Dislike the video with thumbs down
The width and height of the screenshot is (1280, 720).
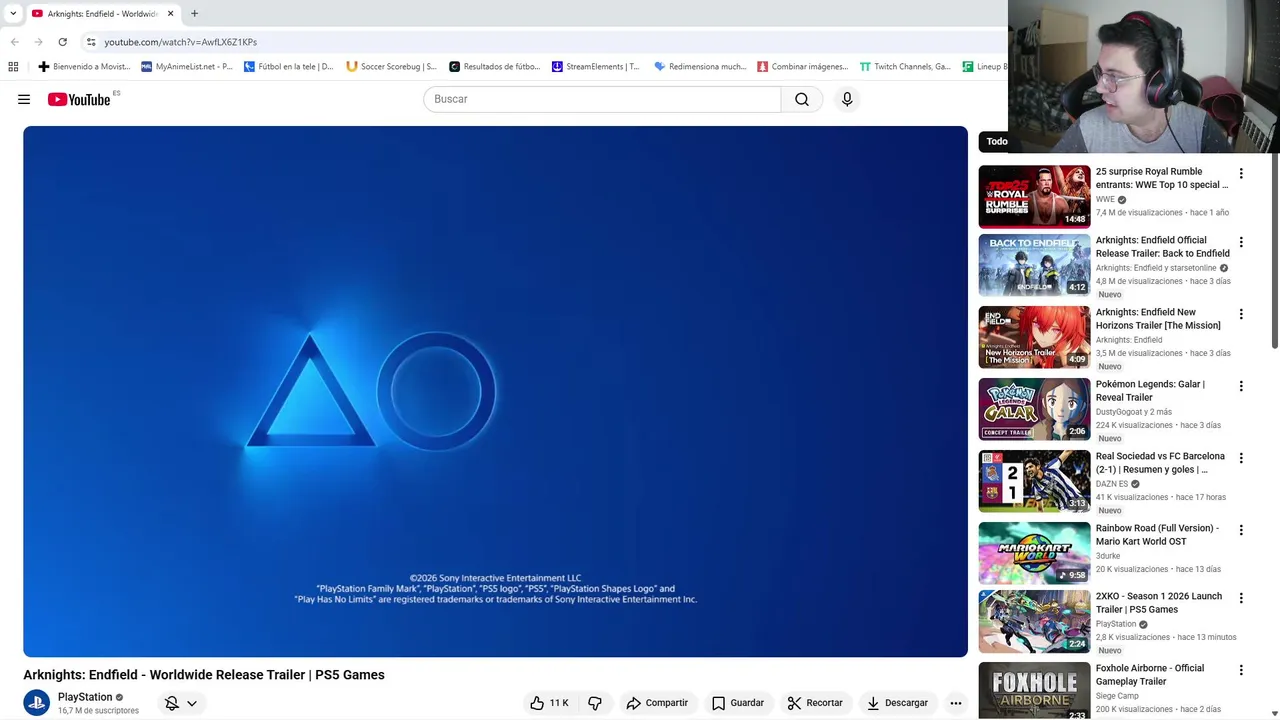(x=595, y=703)
